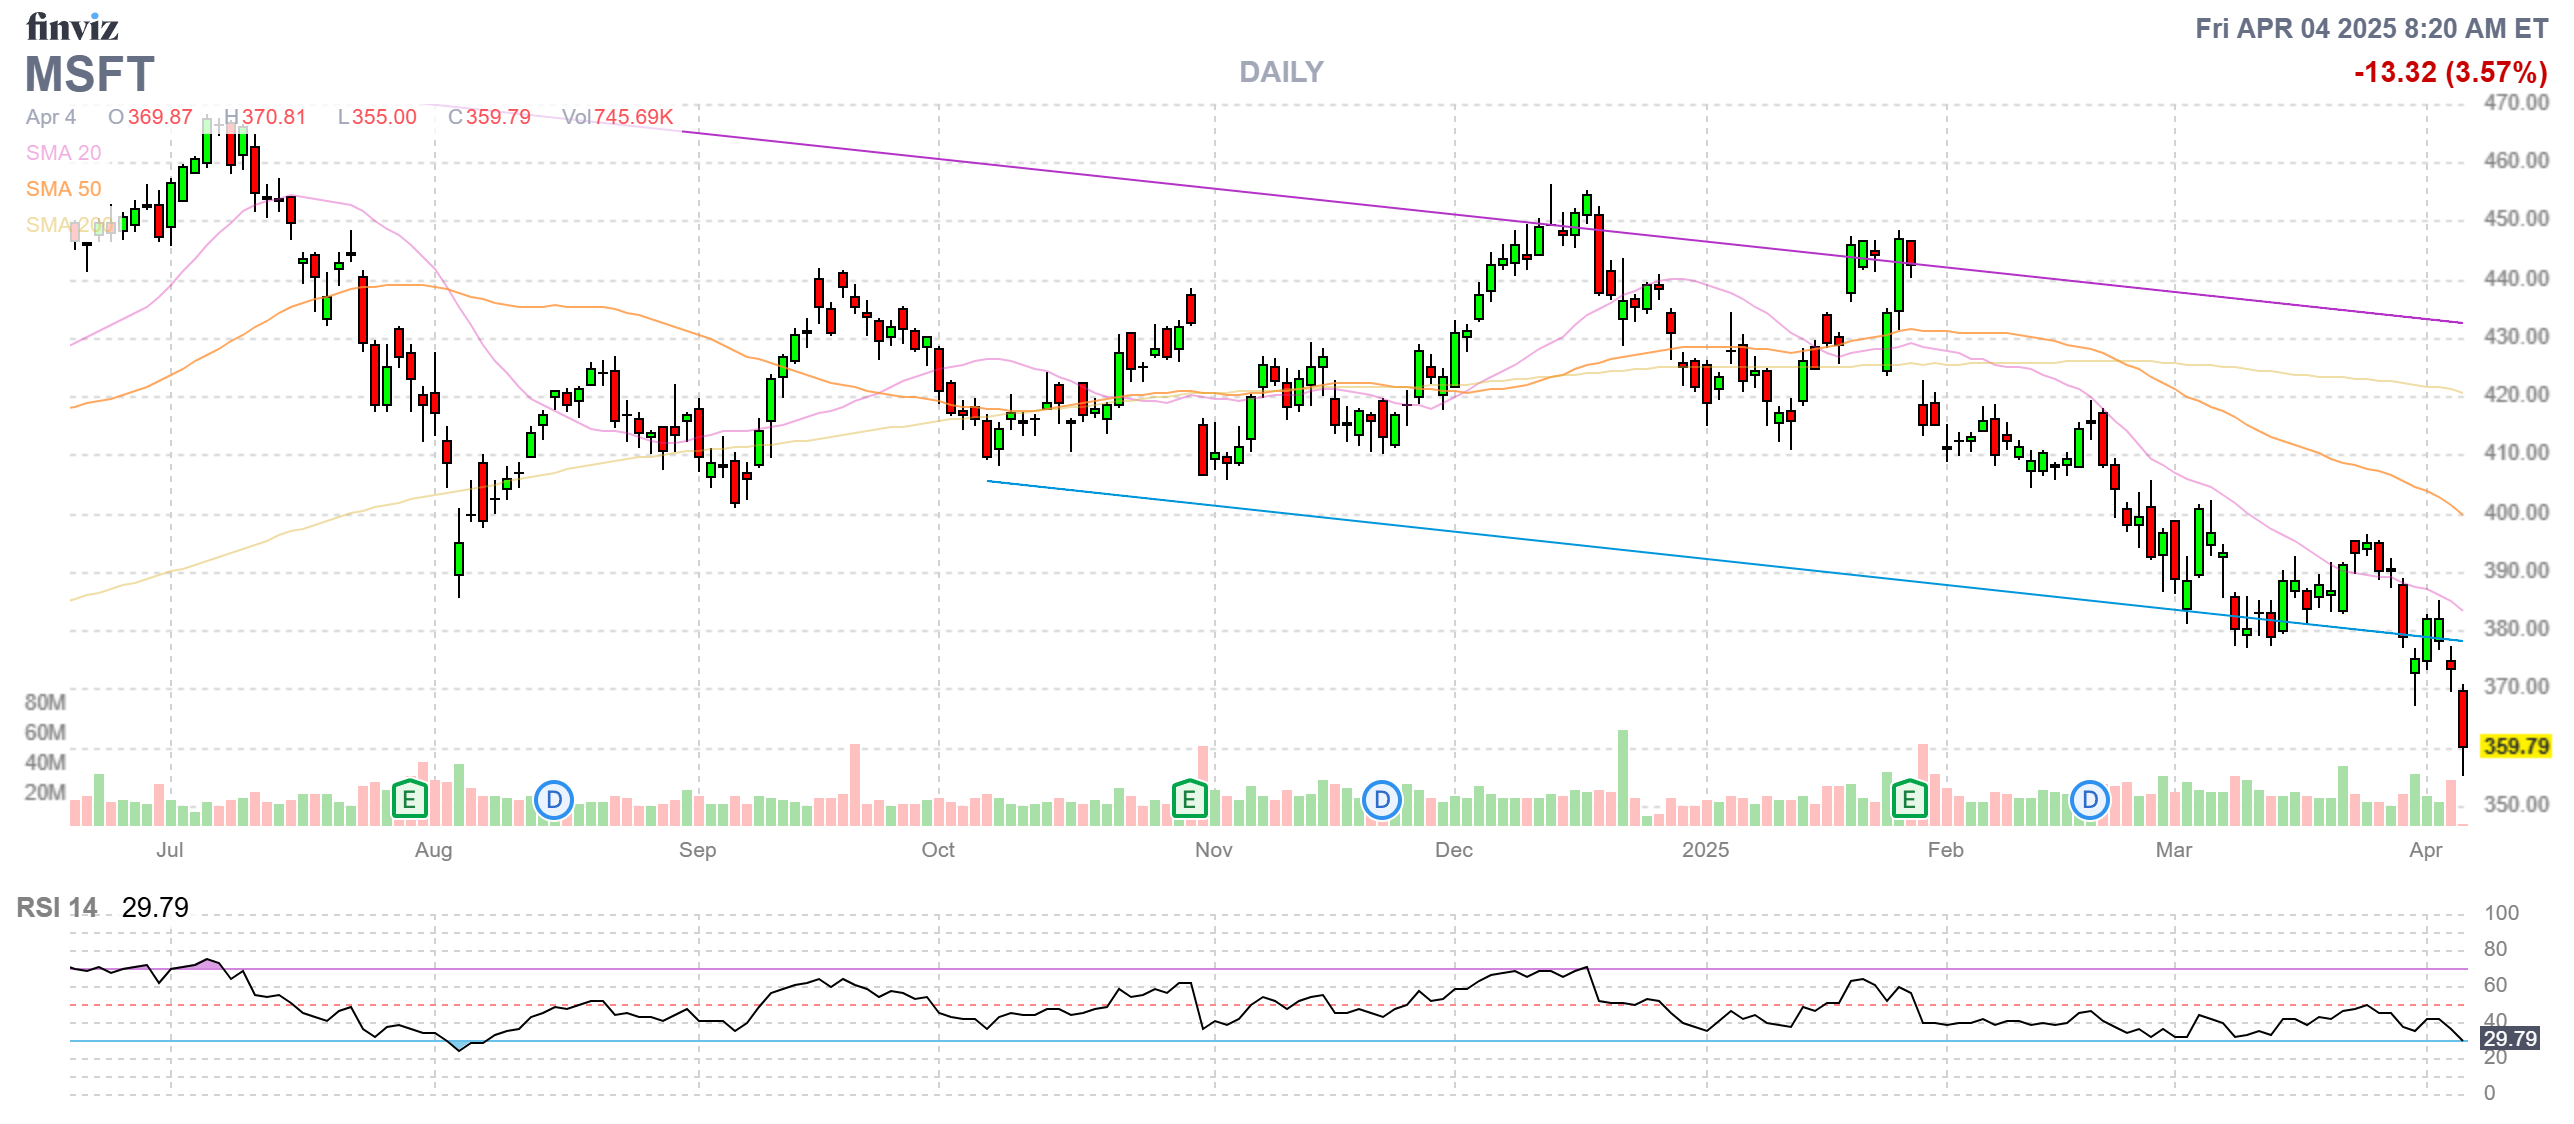2574x1124 pixels.
Task: Click the low value 355.00
Action: pyautogui.click(x=384, y=117)
